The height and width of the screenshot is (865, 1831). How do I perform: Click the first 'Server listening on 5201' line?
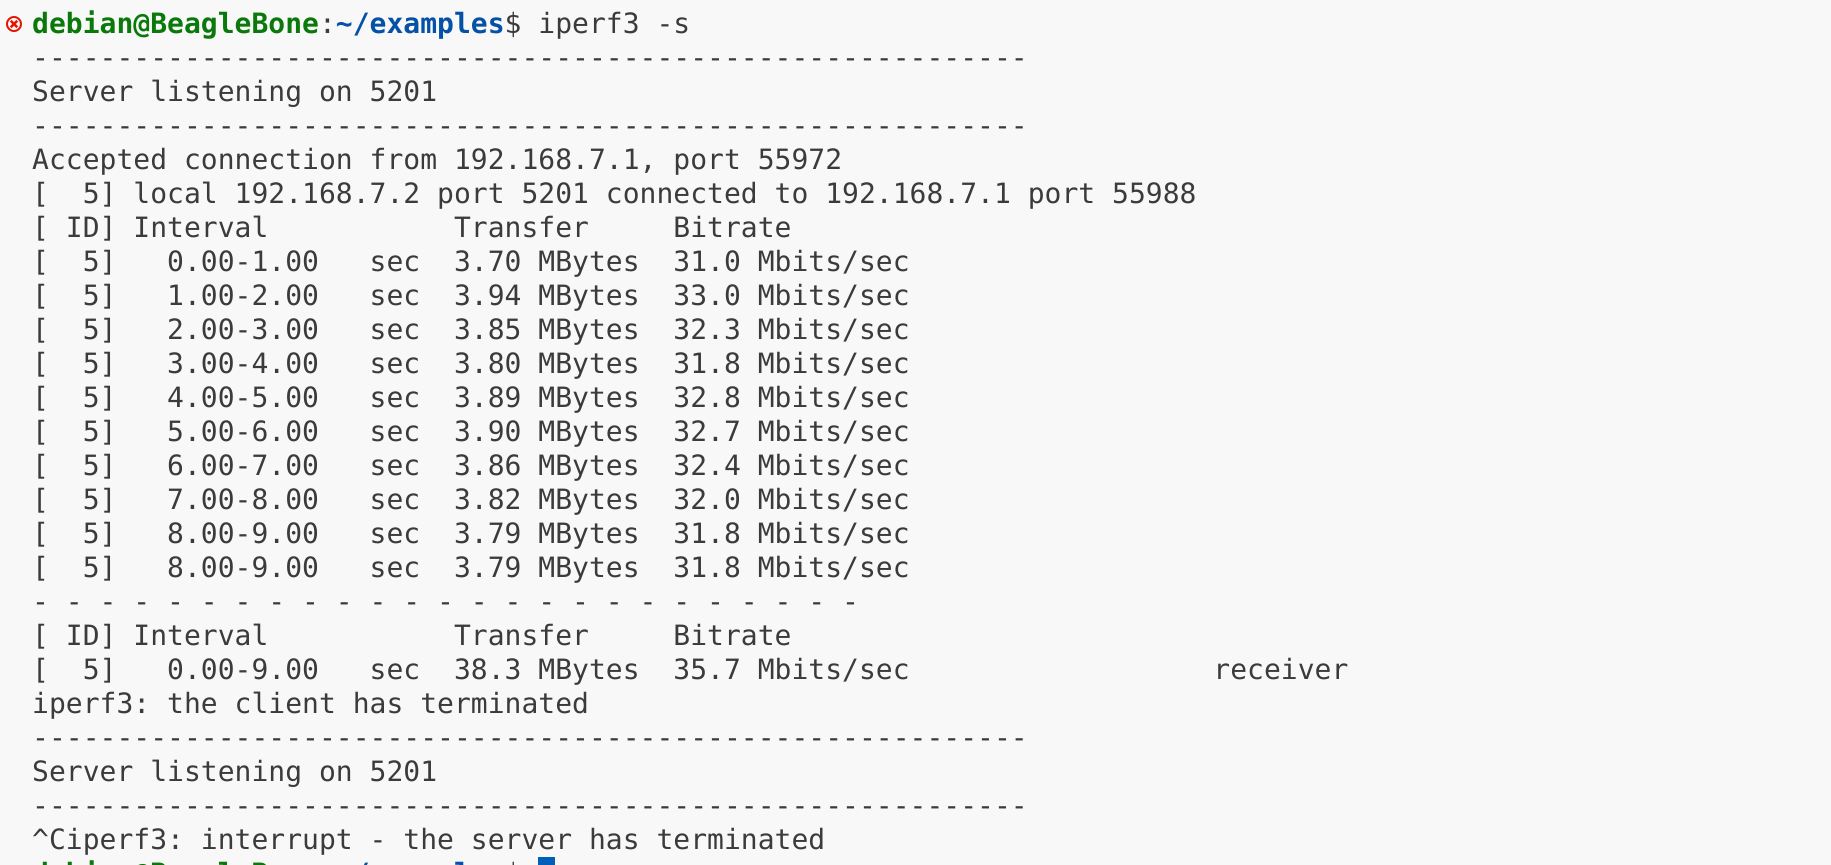[234, 92]
